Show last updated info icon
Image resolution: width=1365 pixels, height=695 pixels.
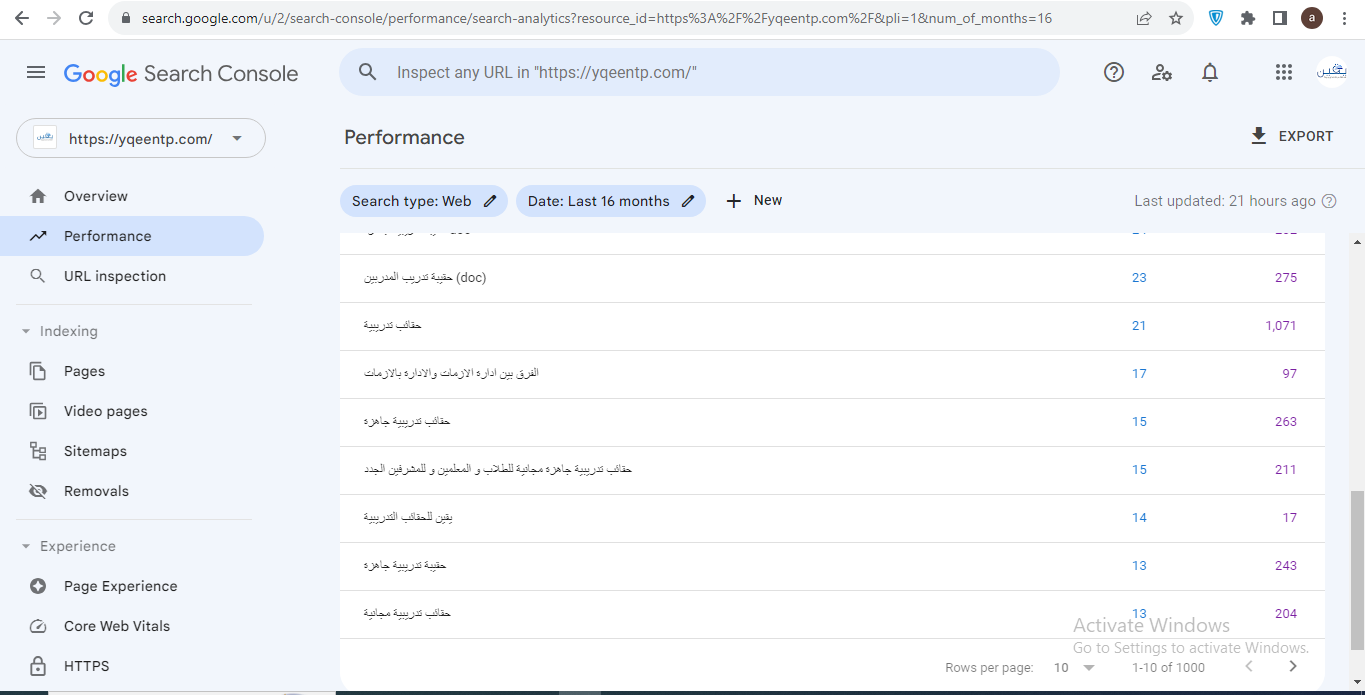click(1329, 201)
